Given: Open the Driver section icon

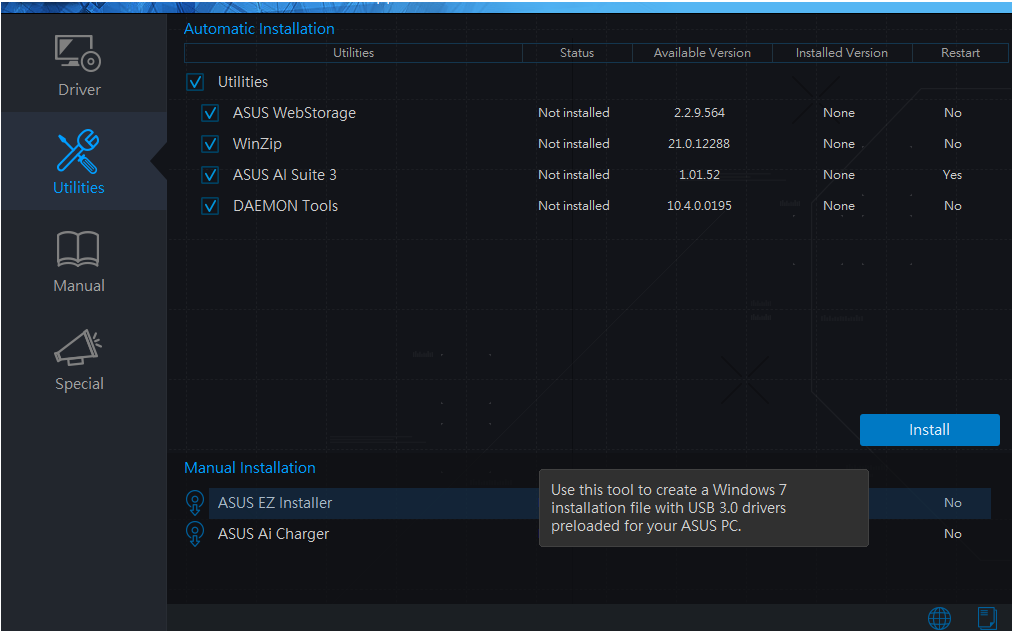Looking at the screenshot, I should [78, 53].
